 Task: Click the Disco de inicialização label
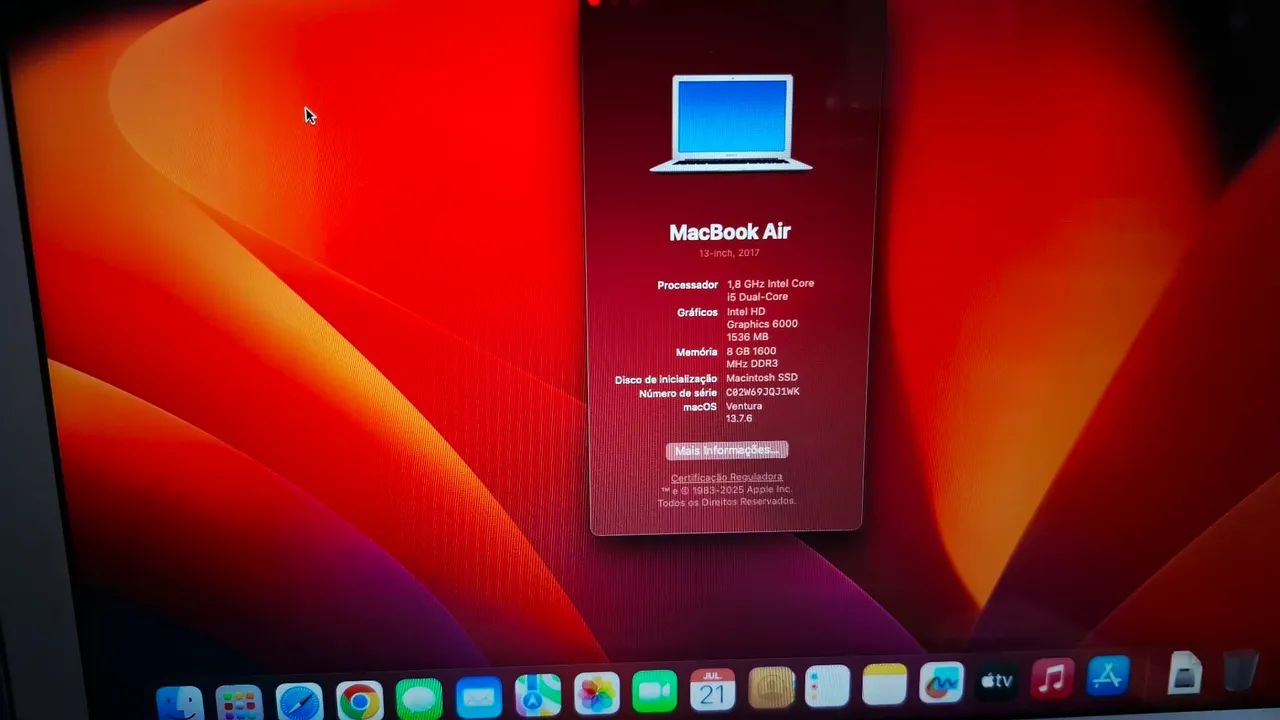click(x=666, y=379)
